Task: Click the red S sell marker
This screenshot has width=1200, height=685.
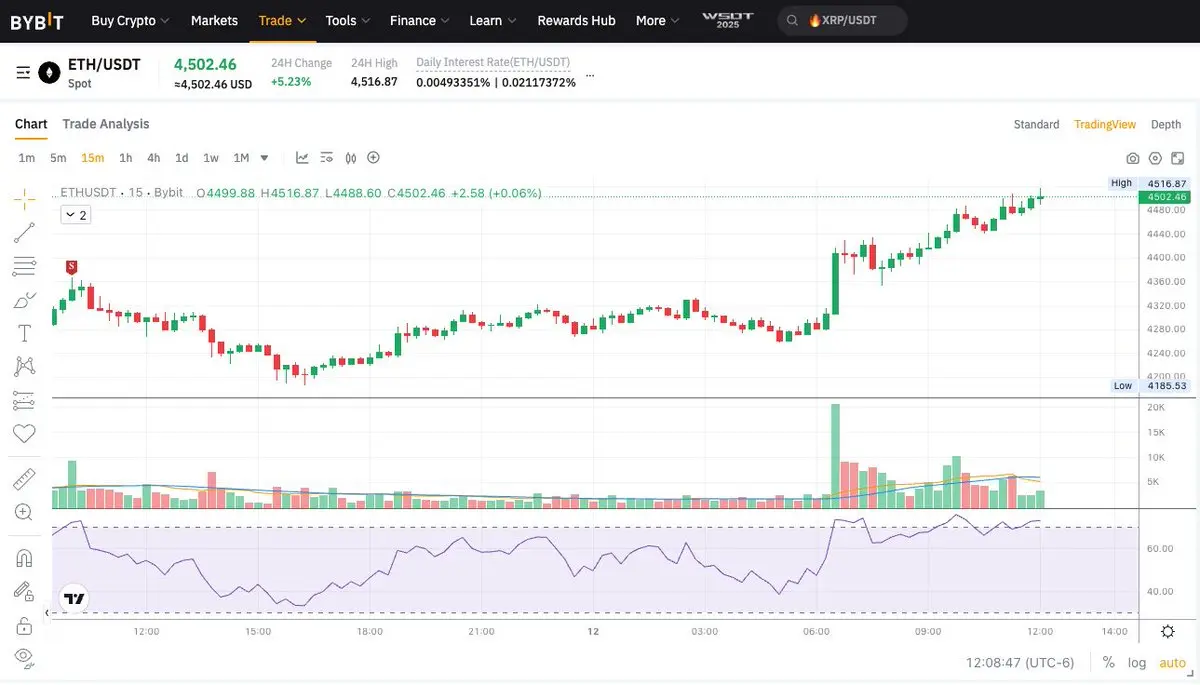Action: [71, 267]
